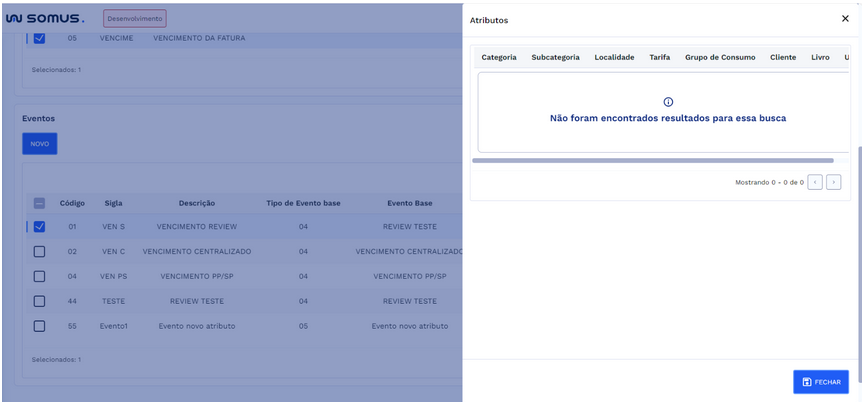Go to the previous page of attributes
Image resolution: width=862 pixels, height=402 pixels.
[x=815, y=182]
